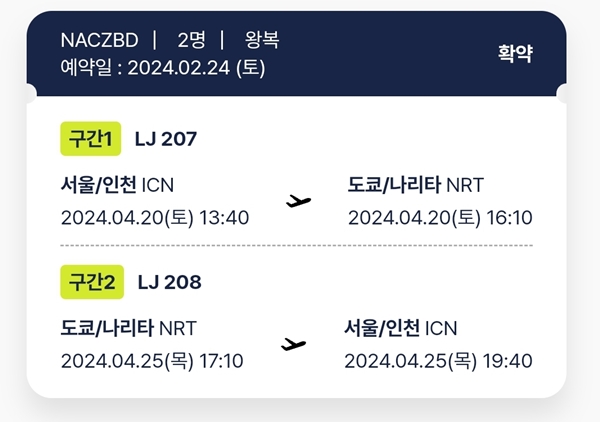The height and width of the screenshot is (422, 600).
Task: Open flight number LJ 207
Action: tap(166, 139)
